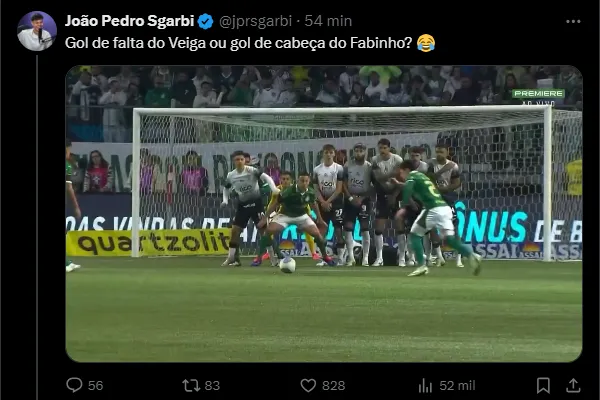Open the @jprsgarbi handle link

(x=255, y=21)
